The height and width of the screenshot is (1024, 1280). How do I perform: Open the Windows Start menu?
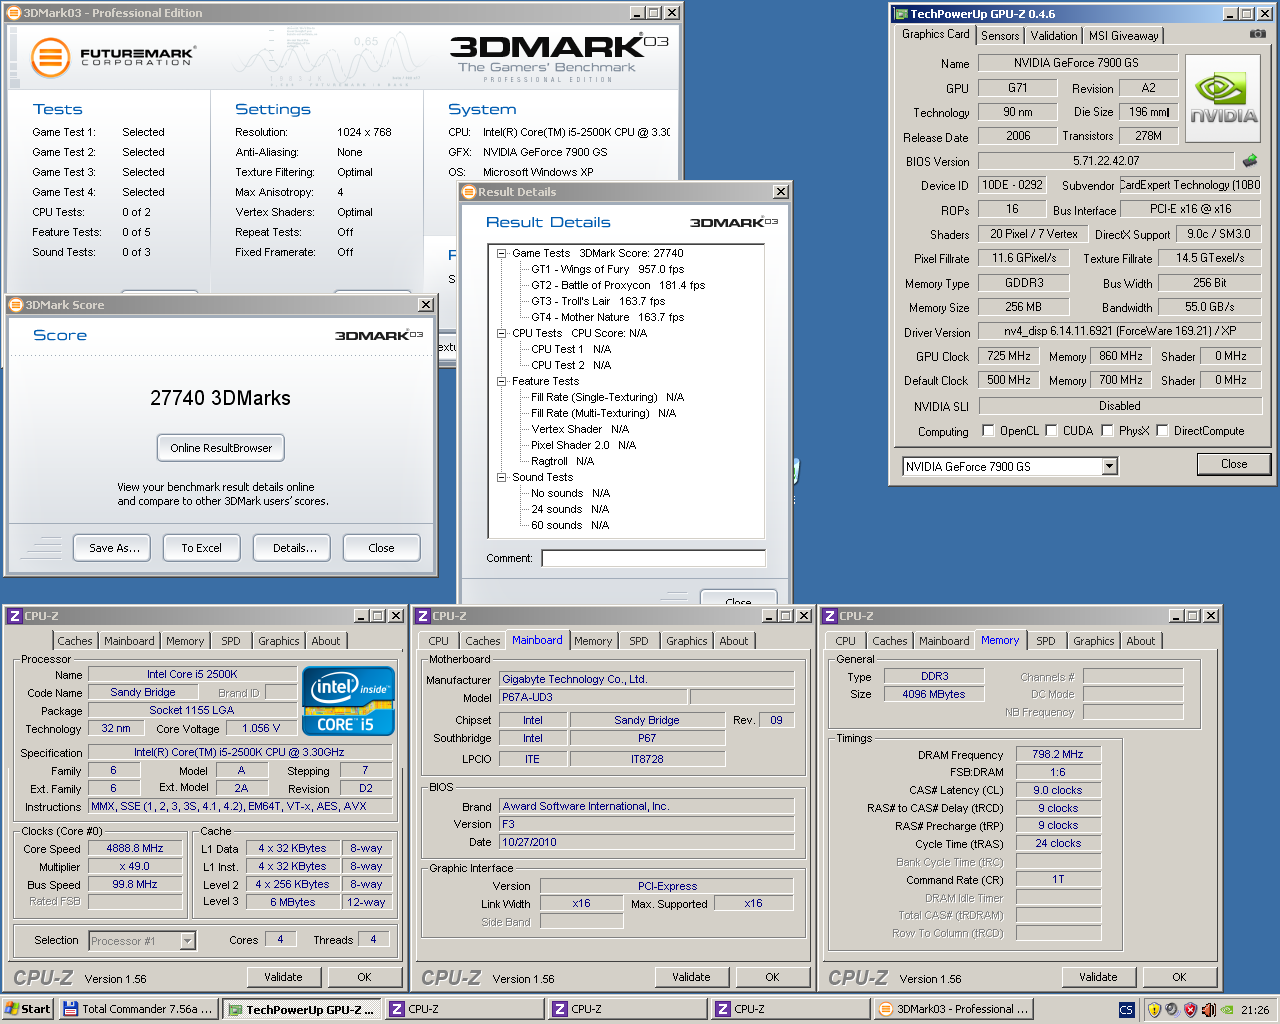click(x=28, y=1010)
